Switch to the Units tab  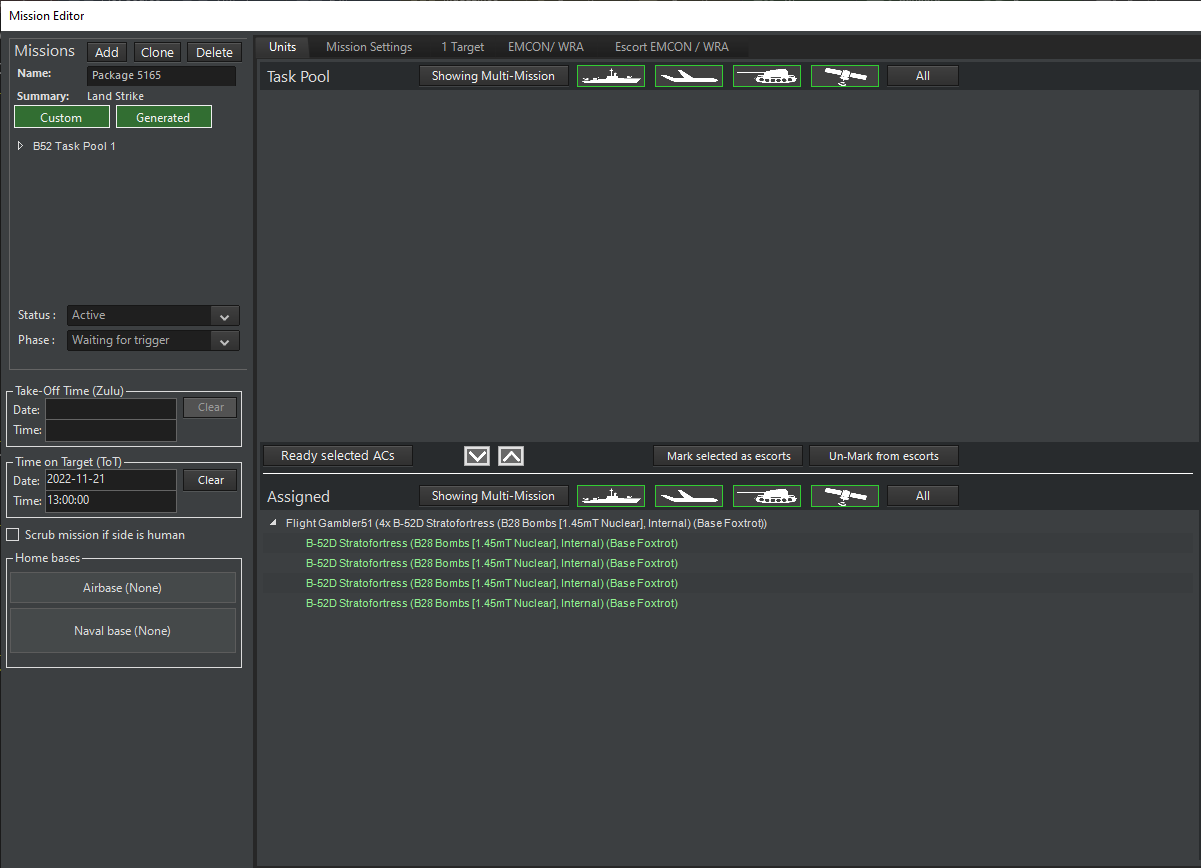pos(283,47)
